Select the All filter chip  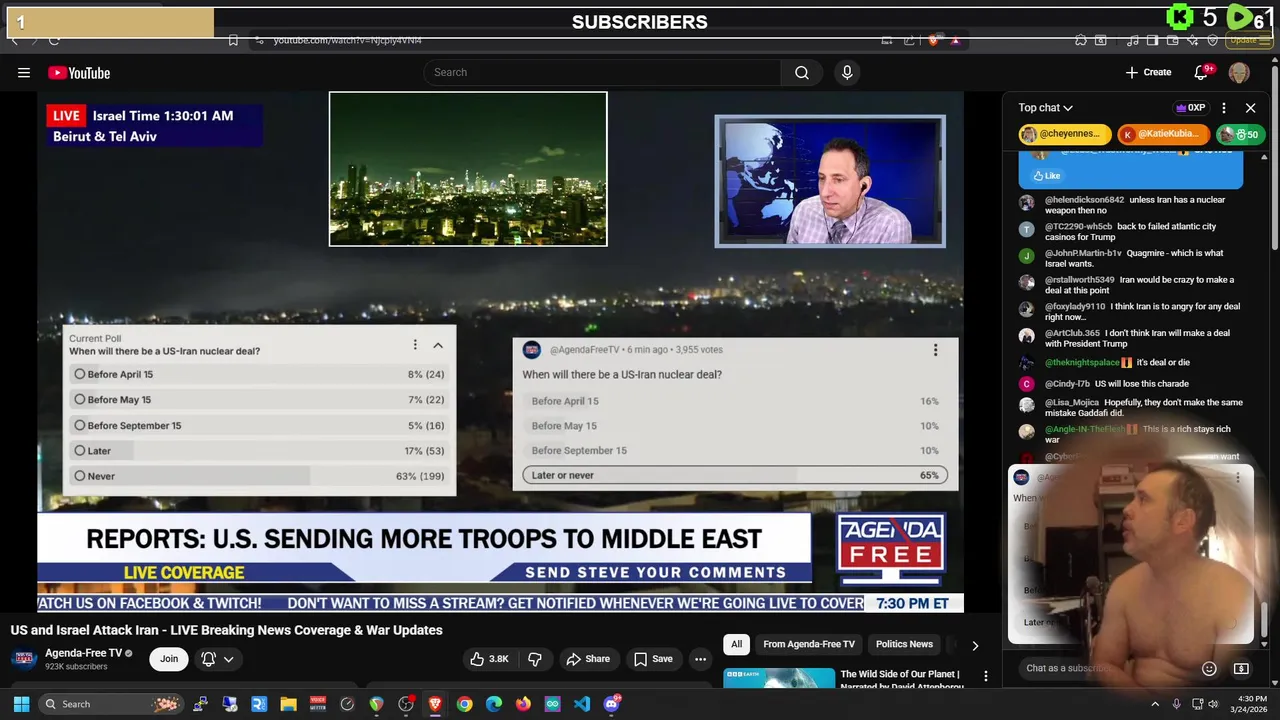pyautogui.click(x=736, y=644)
